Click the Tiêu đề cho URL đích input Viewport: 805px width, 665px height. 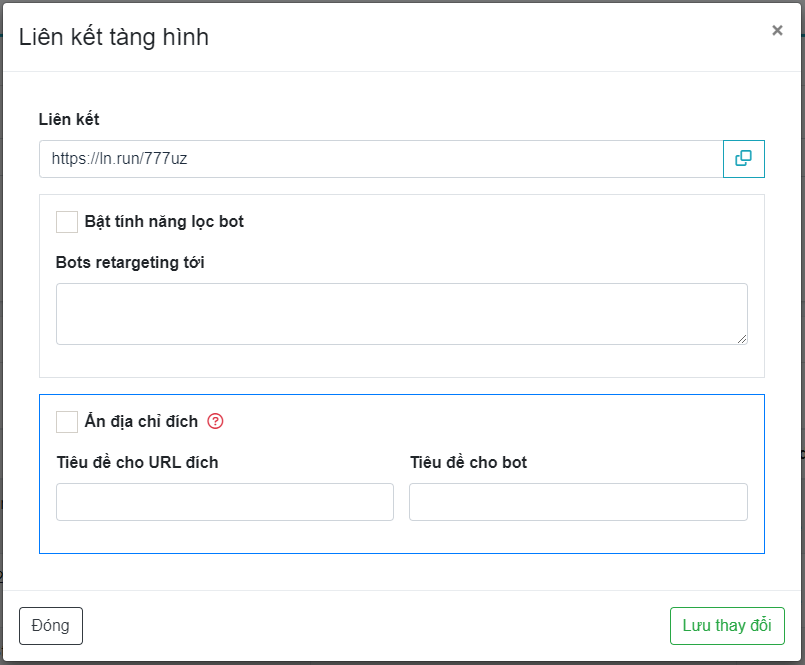click(x=225, y=502)
